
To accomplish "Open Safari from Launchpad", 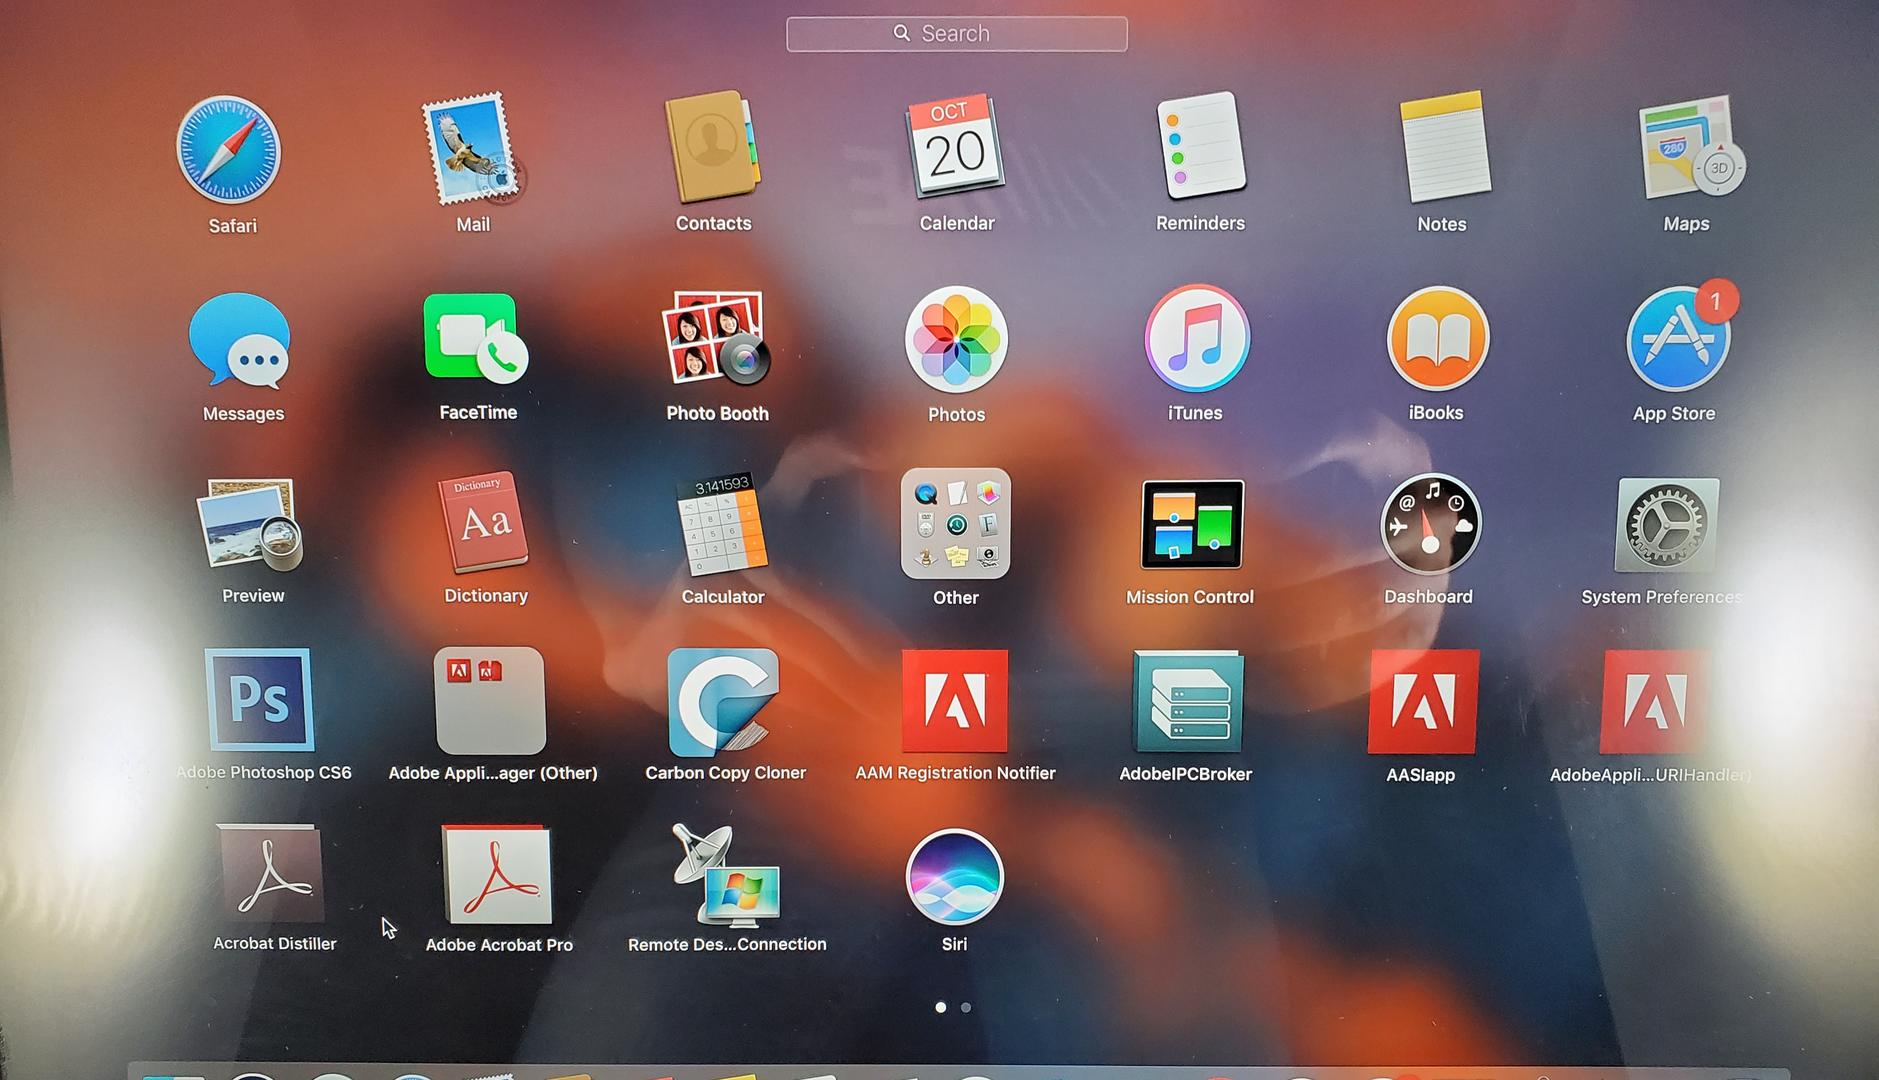I will point(229,150).
